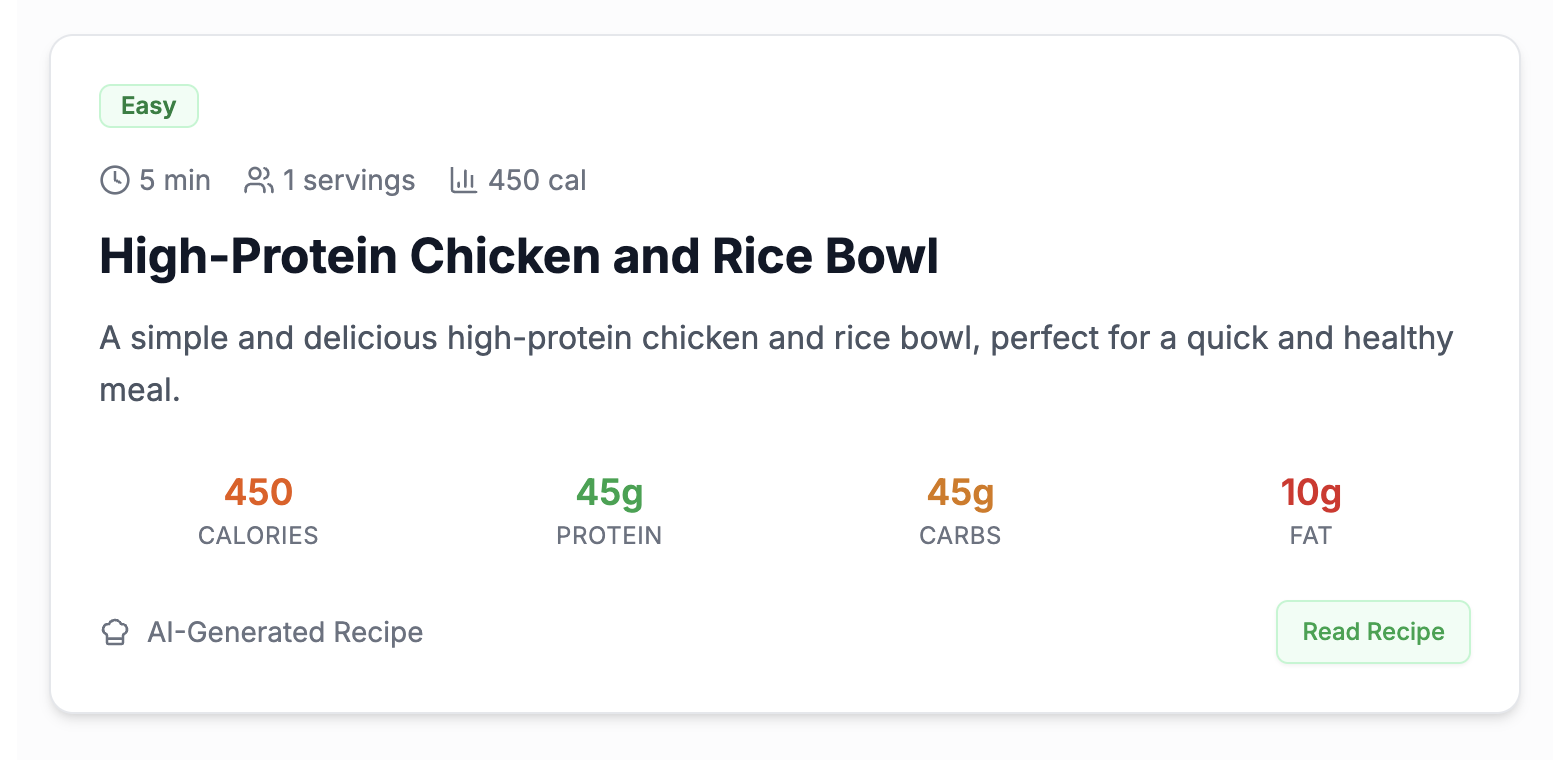Screen dimensions: 1566x760
Task: Click the bar chart icon by 450 cal
Action: (x=464, y=180)
